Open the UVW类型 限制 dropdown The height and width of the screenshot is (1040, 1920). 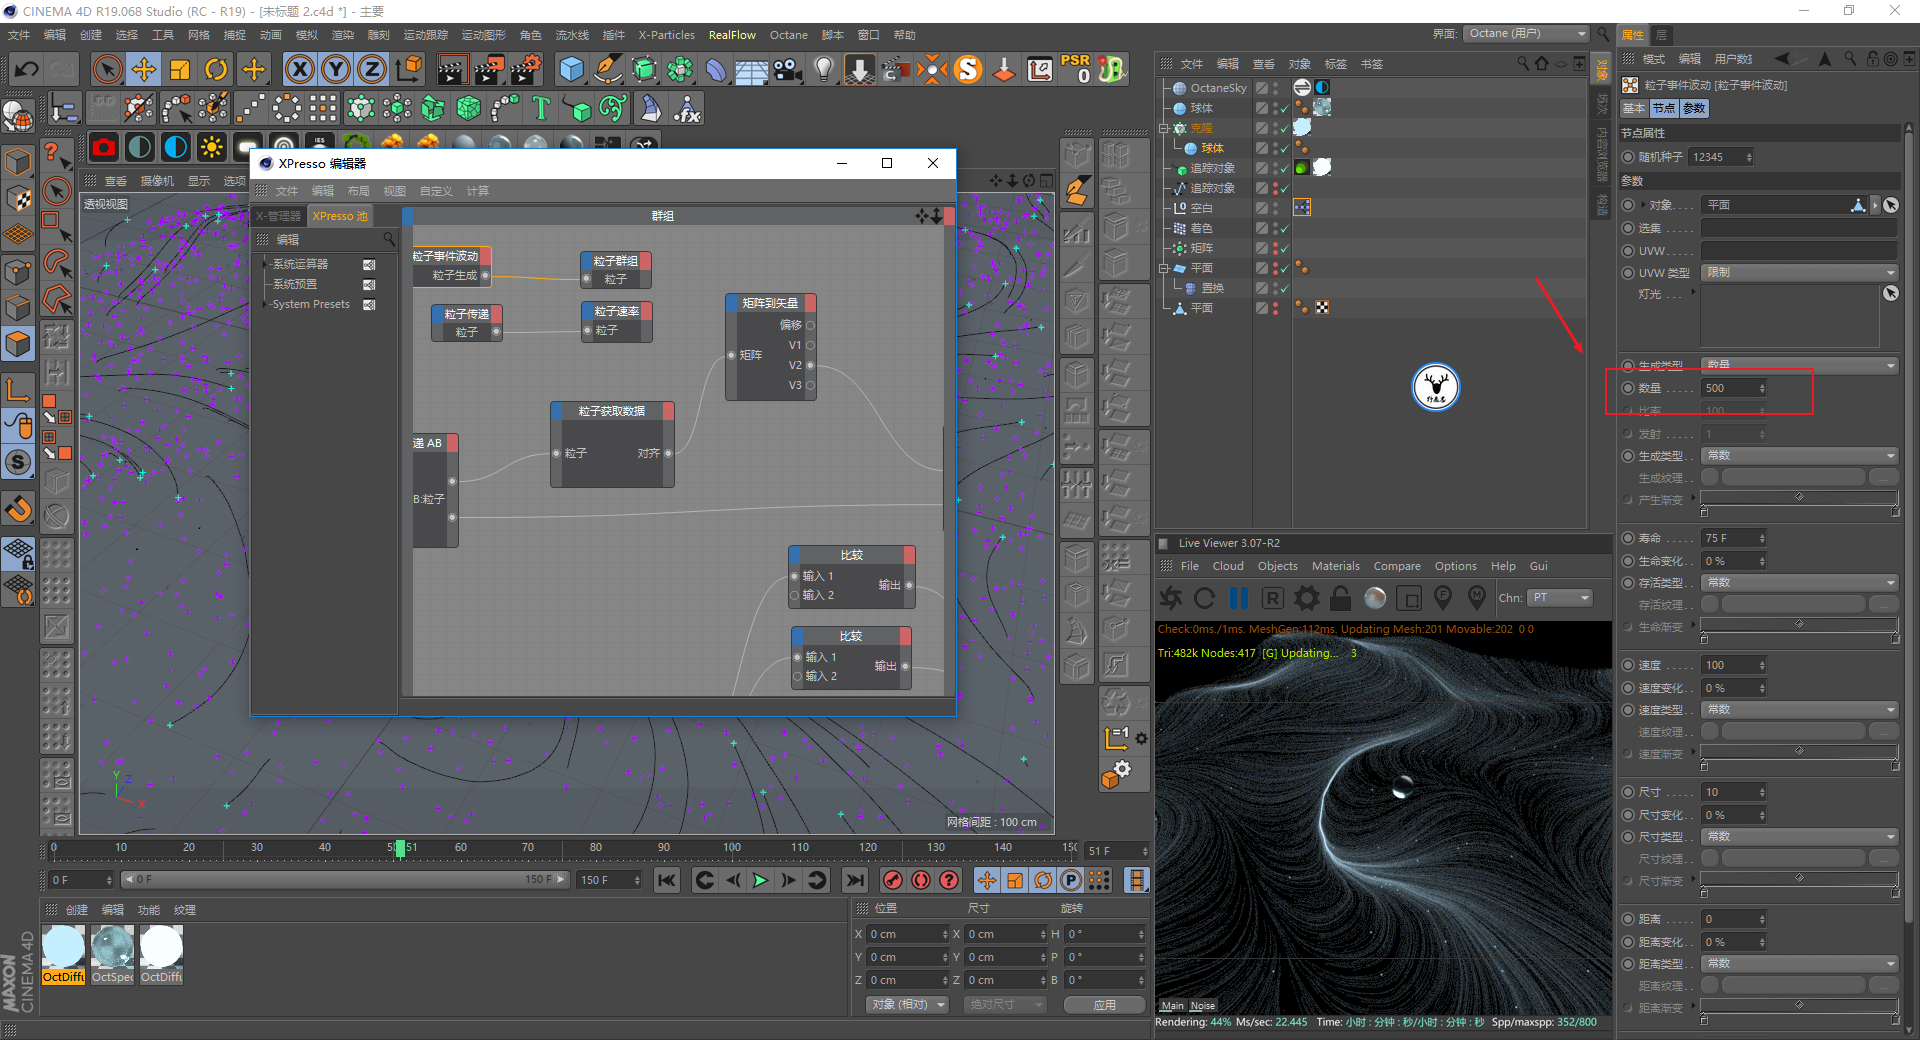1799,272
